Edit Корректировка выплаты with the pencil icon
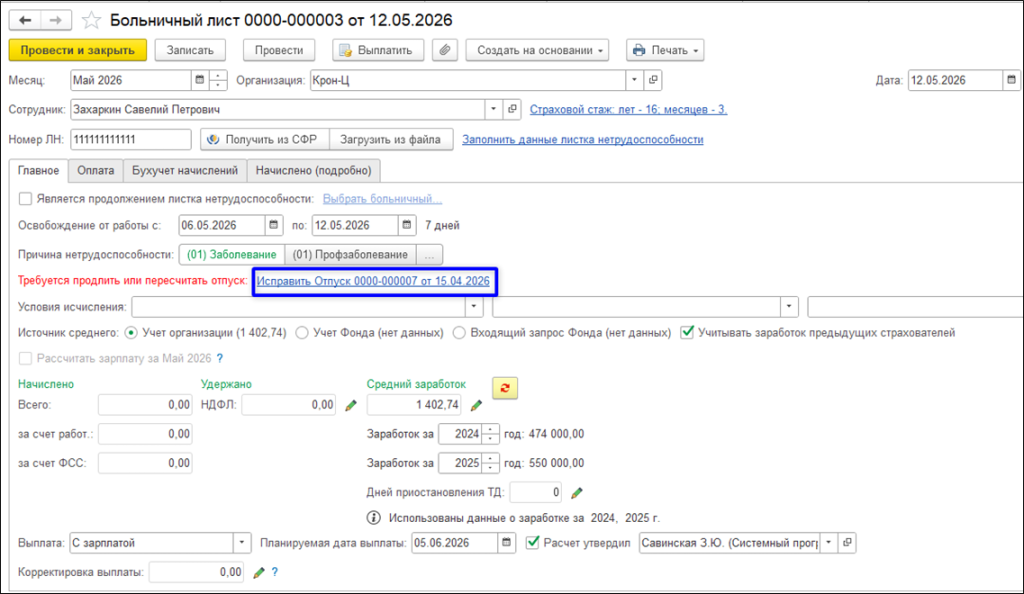Image resolution: width=1024 pixels, height=594 pixels. coord(259,572)
